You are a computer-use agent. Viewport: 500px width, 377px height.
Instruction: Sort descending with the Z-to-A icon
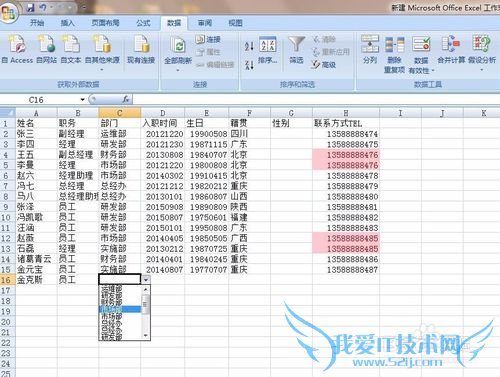(x=249, y=65)
